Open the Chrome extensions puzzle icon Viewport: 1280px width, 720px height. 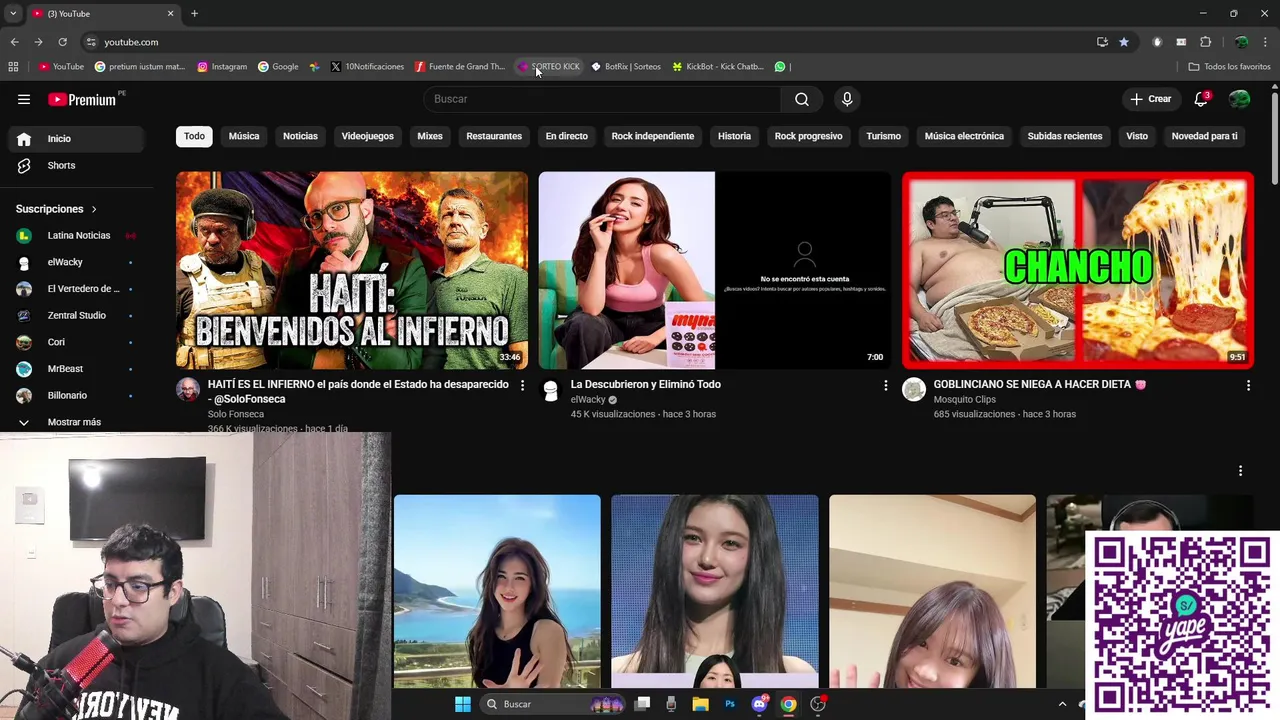click(x=1205, y=42)
